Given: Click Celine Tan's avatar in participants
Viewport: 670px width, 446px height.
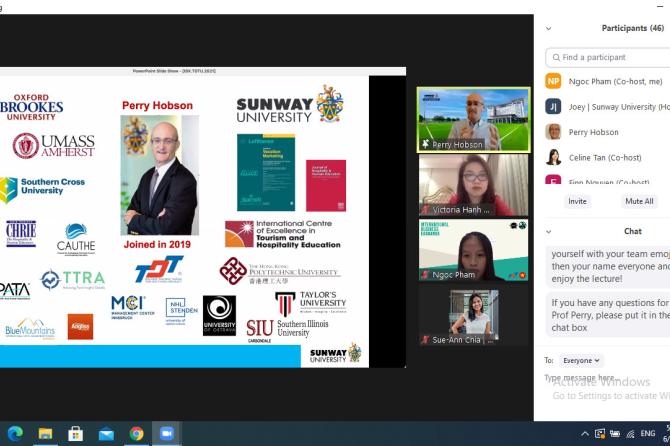Looking at the screenshot, I should pyautogui.click(x=553, y=157).
